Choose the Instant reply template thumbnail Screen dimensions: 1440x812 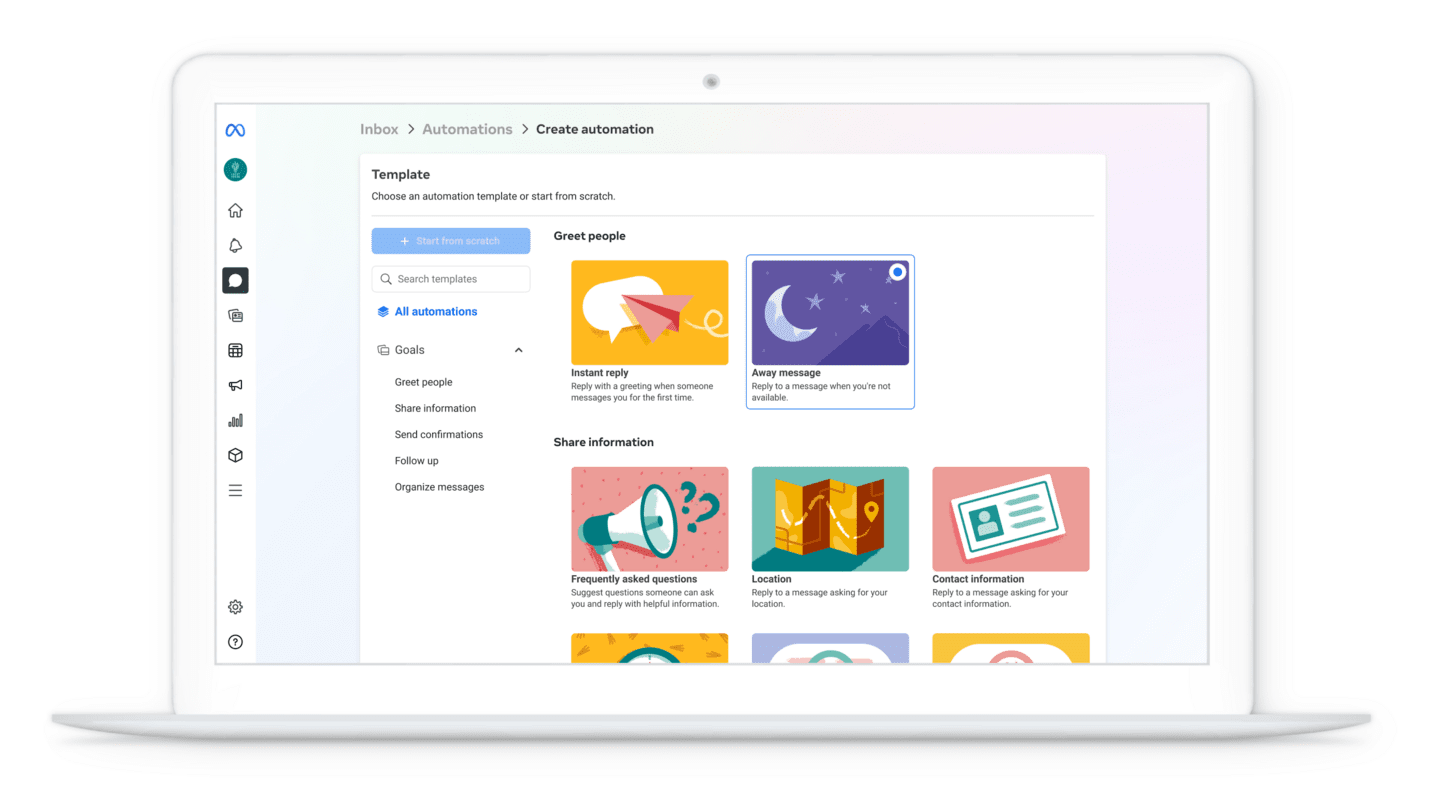650,313
